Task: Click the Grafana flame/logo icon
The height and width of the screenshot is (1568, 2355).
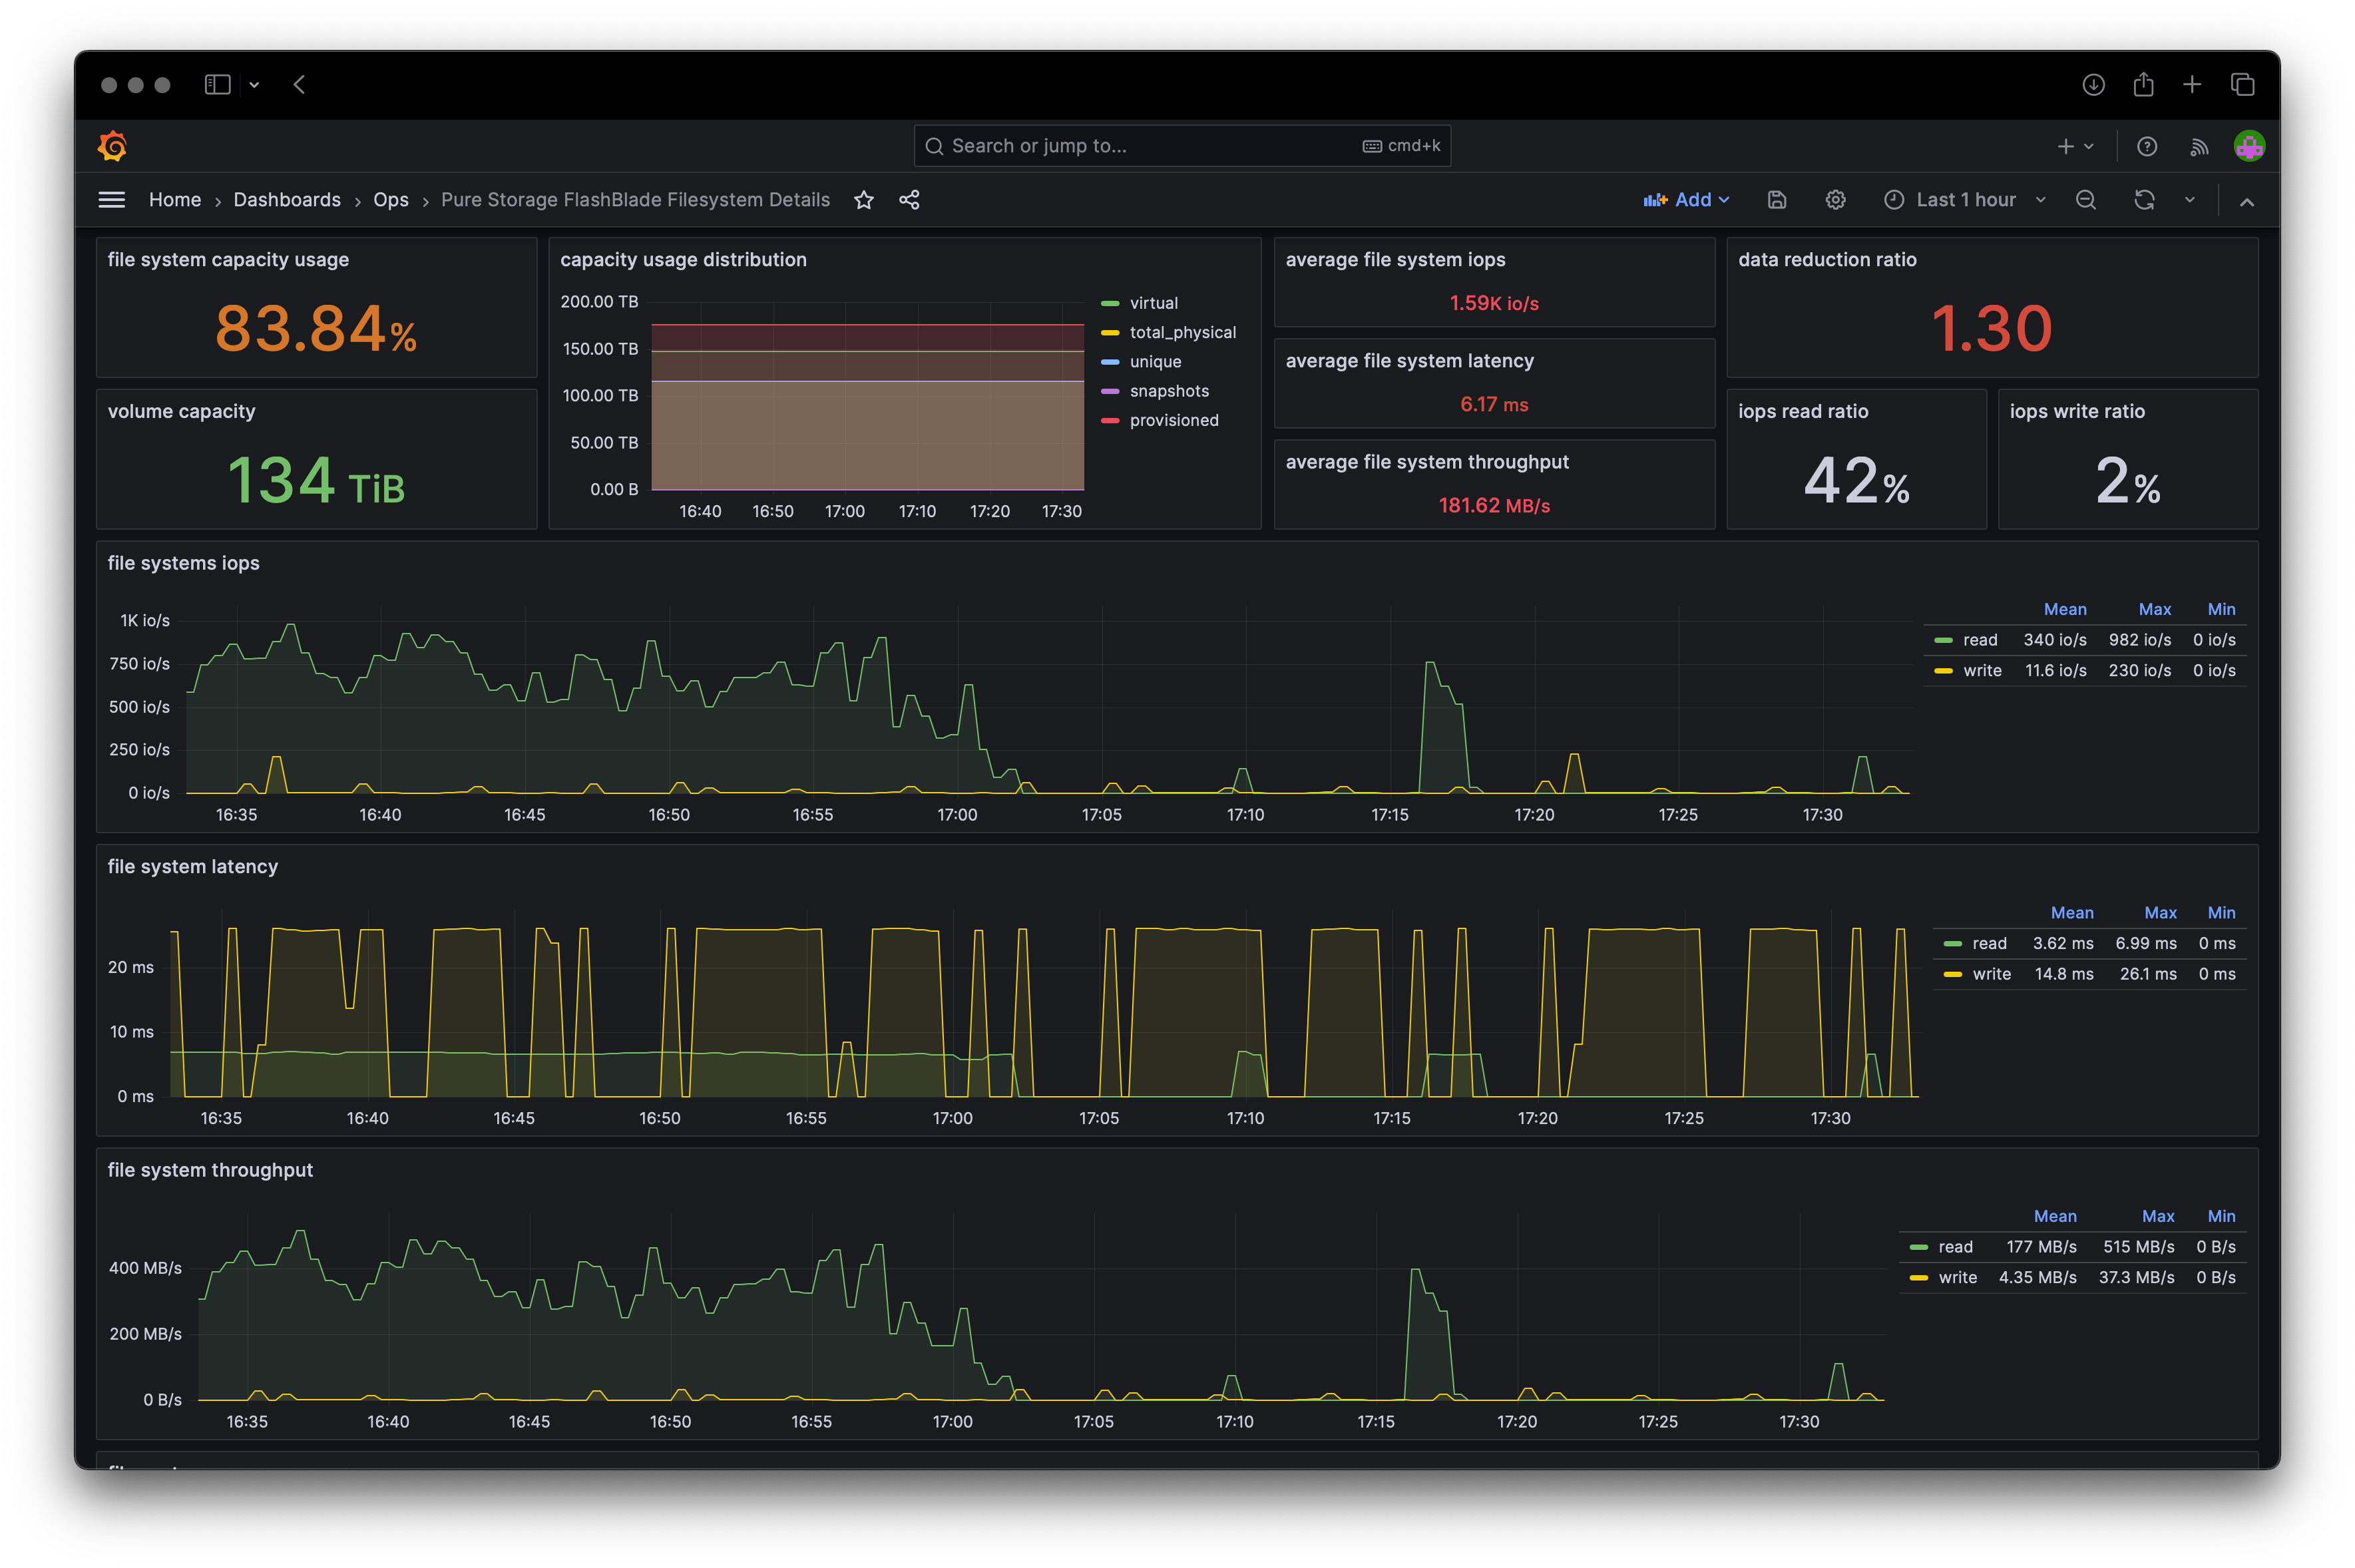Action: pyautogui.click(x=110, y=144)
